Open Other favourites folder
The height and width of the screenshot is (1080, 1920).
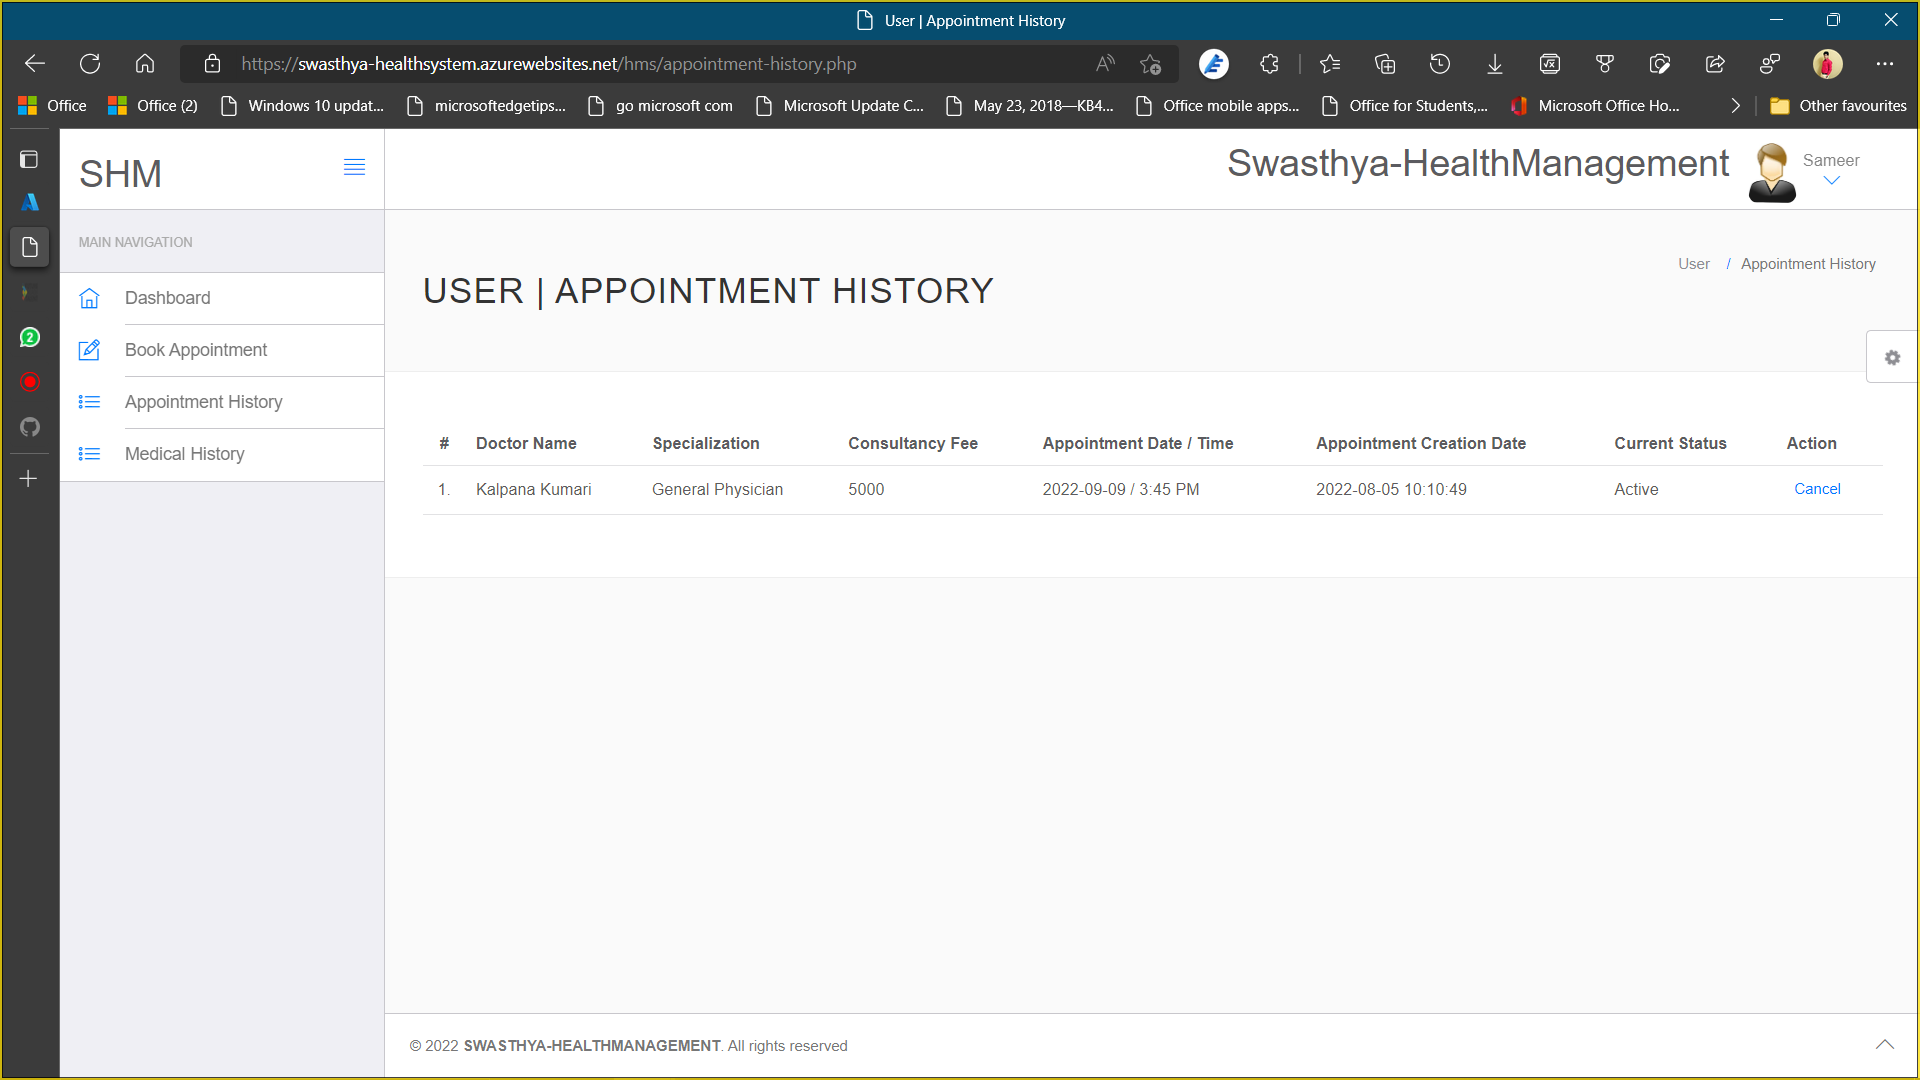point(1838,106)
